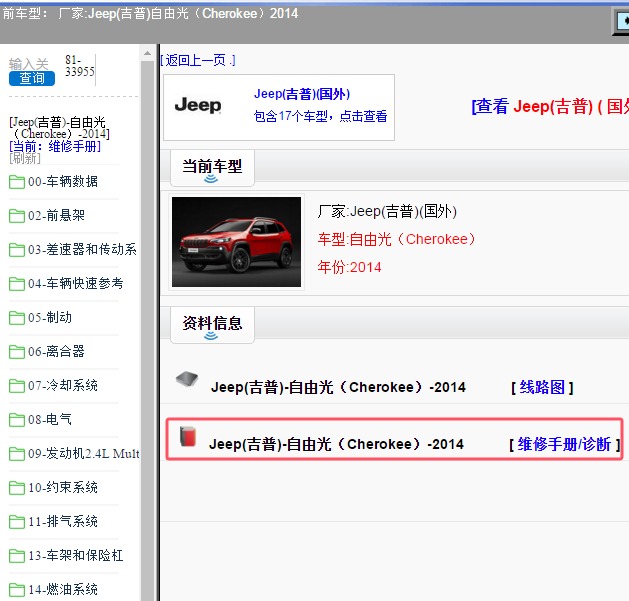This screenshot has height=601, width=629.
Task: Open folder icon of 09-发动机2.4L
Action: pos(17,454)
